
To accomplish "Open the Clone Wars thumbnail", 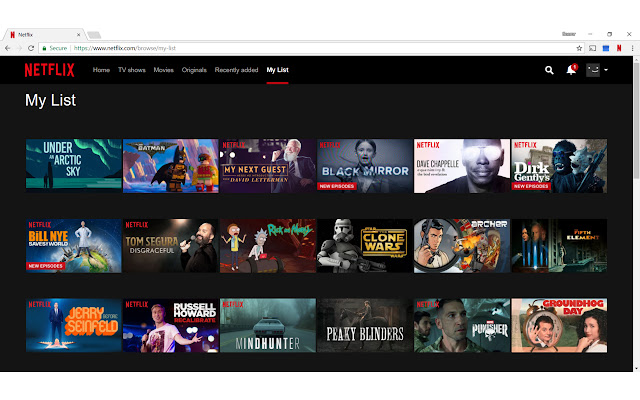I will point(365,246).
